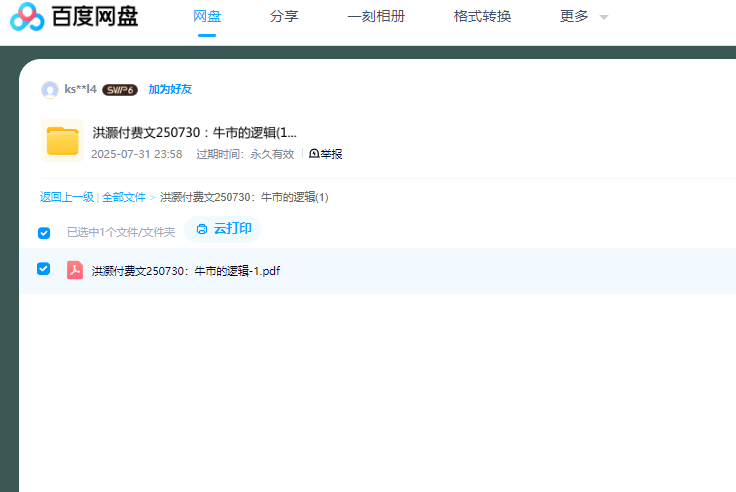This screenshot has width=736, height=492.
Task: Toggle the select-all files checkbox
Action: pos(44,233)
